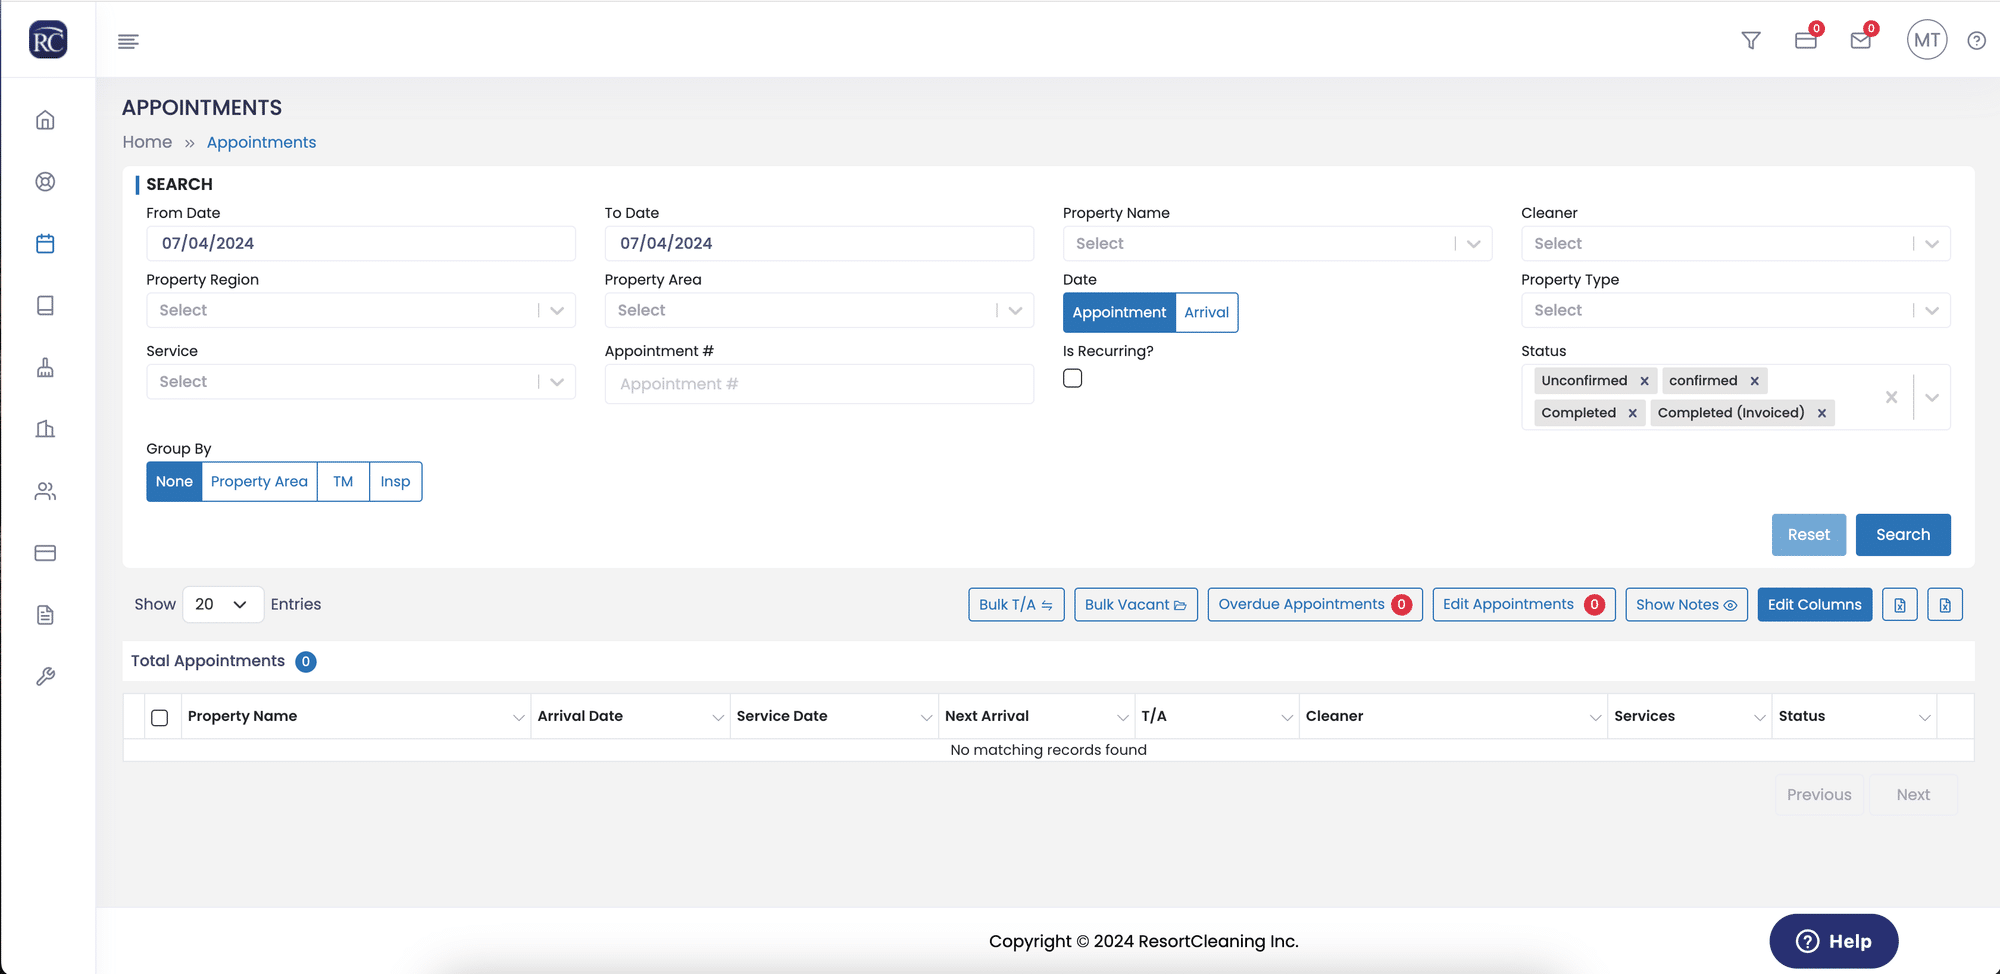Expand the Property Name dropdown
The height and width of the screenshot is (974, 2000).
point(1277,244)
